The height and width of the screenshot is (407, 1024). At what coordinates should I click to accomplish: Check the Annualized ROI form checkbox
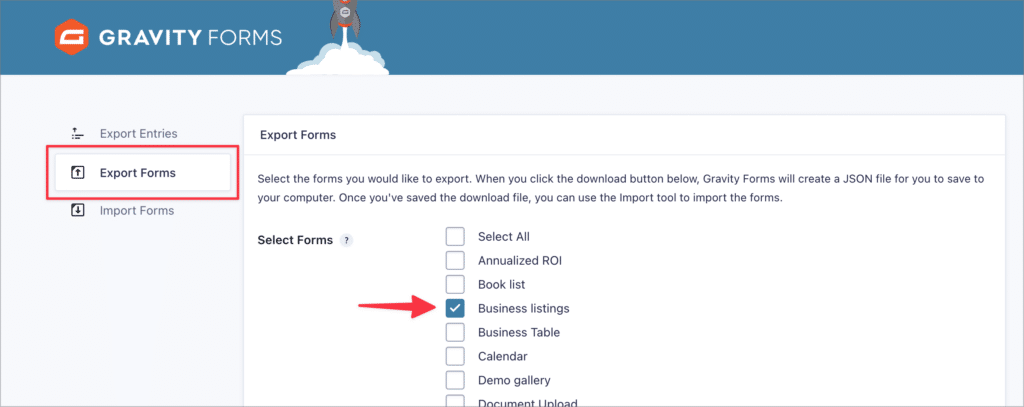[455, 261]
